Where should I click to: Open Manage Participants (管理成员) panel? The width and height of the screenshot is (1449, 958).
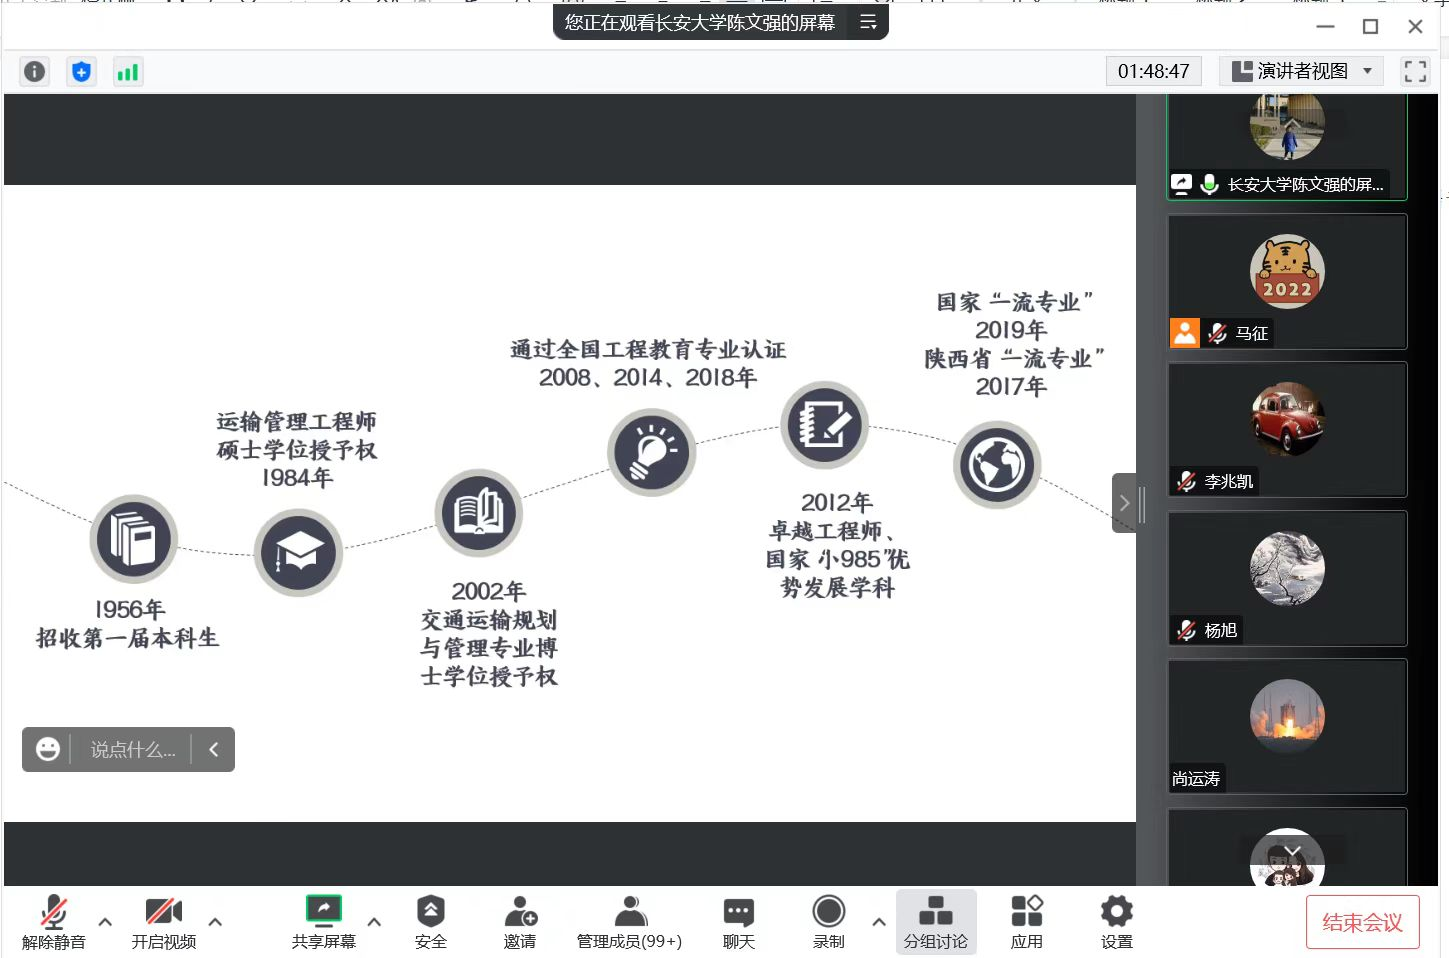pos(629,922)
